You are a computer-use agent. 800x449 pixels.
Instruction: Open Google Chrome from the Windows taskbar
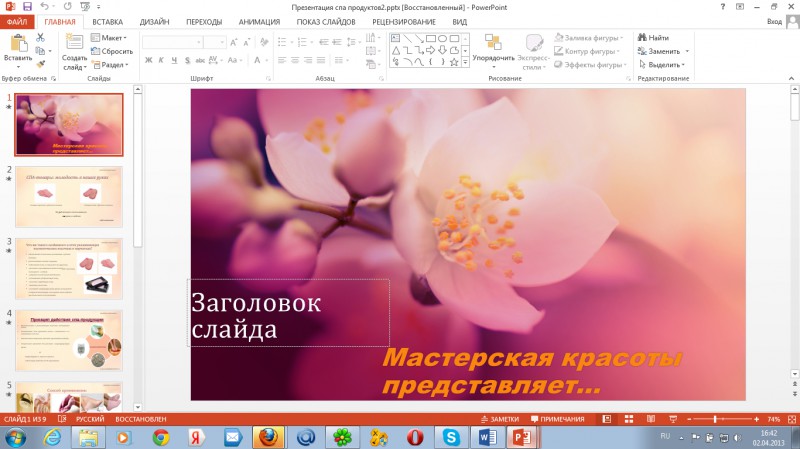point(161,438)
